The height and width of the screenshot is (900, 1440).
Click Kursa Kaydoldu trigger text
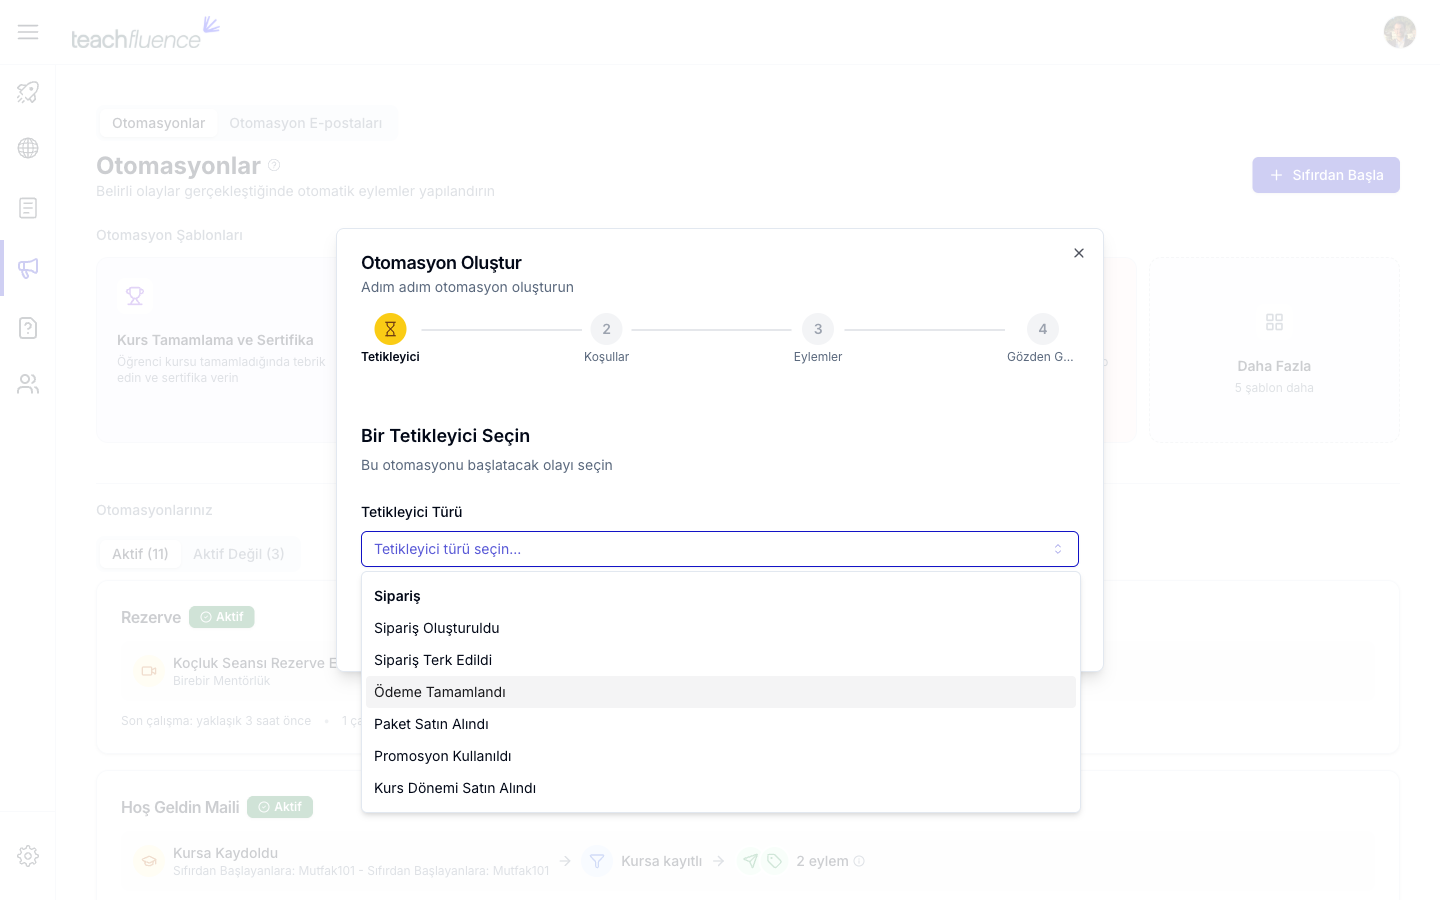click(x=225, y=853)
